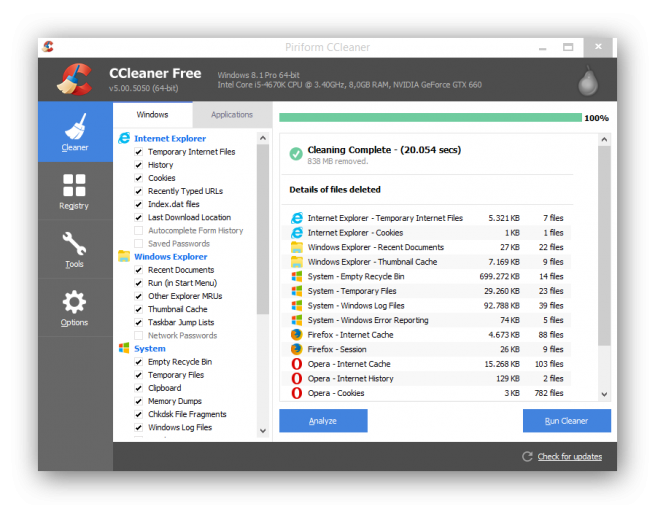The image size is (655, 509).
Task: Click the results panel scrollbar thumb
Action: [604, 246]
